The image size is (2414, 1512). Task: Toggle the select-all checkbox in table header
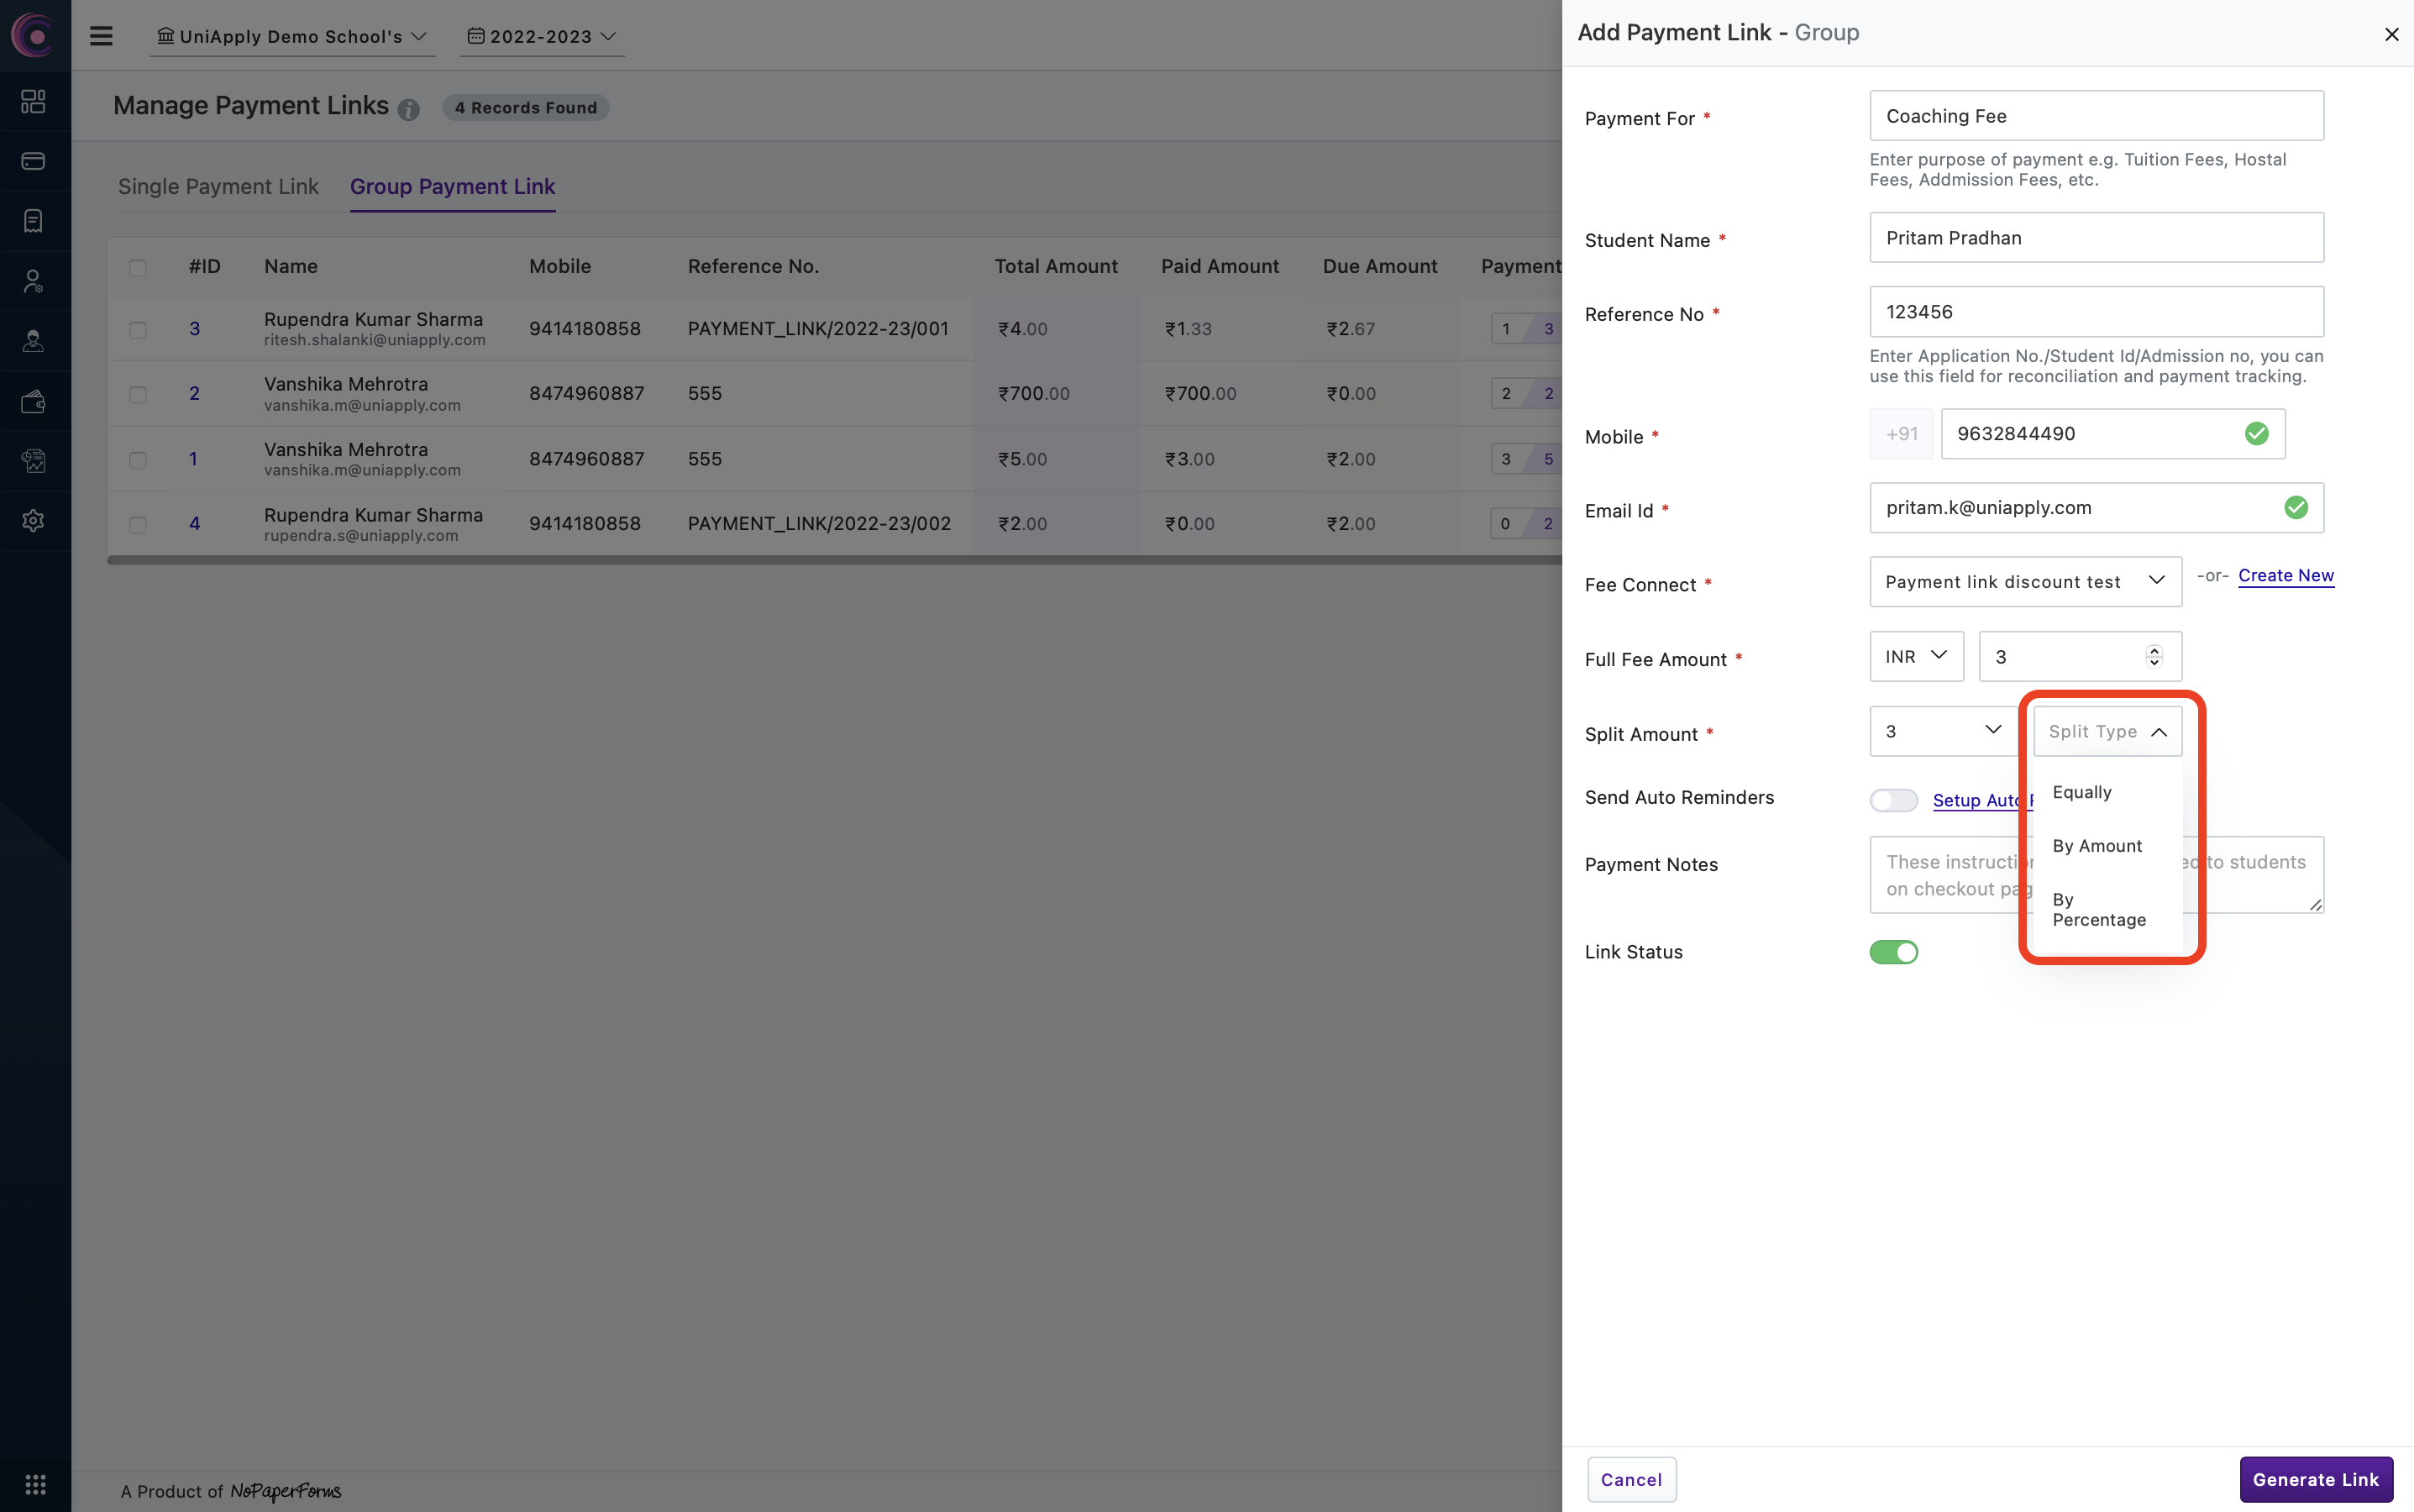pyautogui.click(x=138, y=267)
